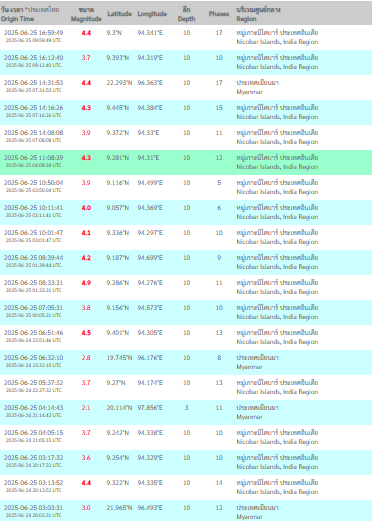The image size is (372, 521).
Task: Open the 2025-06-25 03:03:31 earthquake entry
Action: (x=186, y=510)
